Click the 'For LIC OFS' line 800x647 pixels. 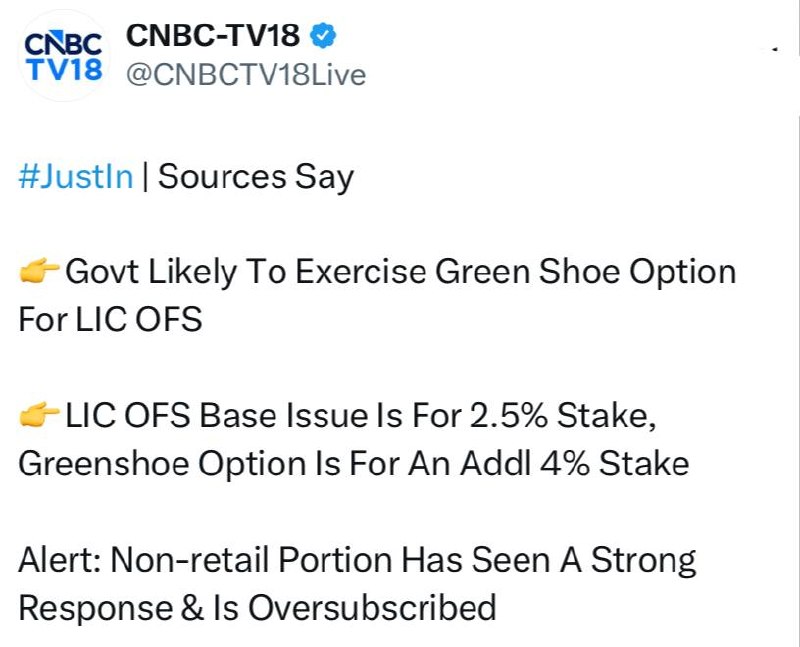[x=110, y=319]
